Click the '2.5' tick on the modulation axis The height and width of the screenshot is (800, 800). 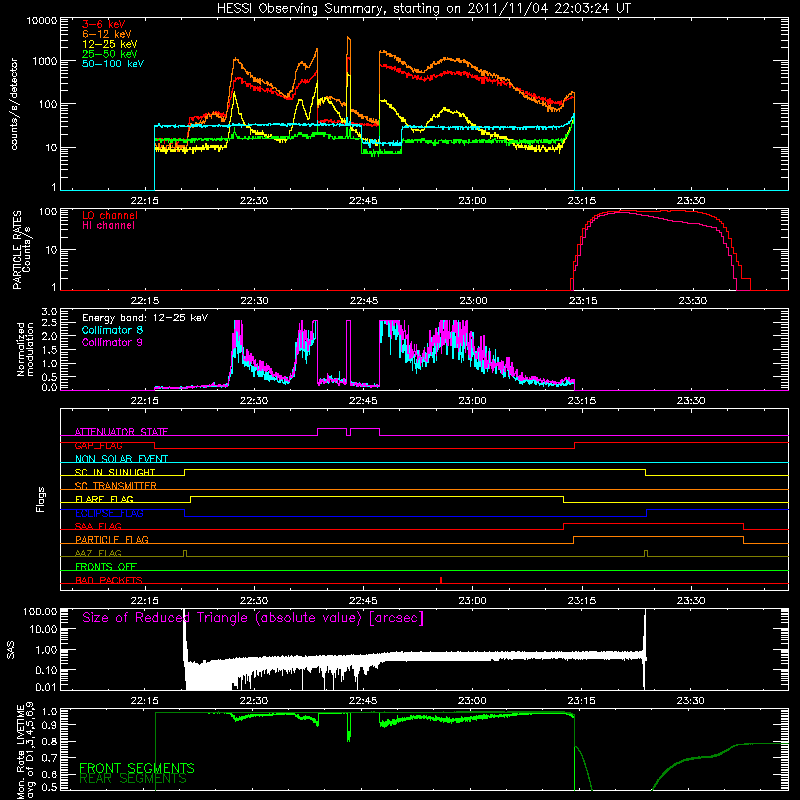coord(49,323)
